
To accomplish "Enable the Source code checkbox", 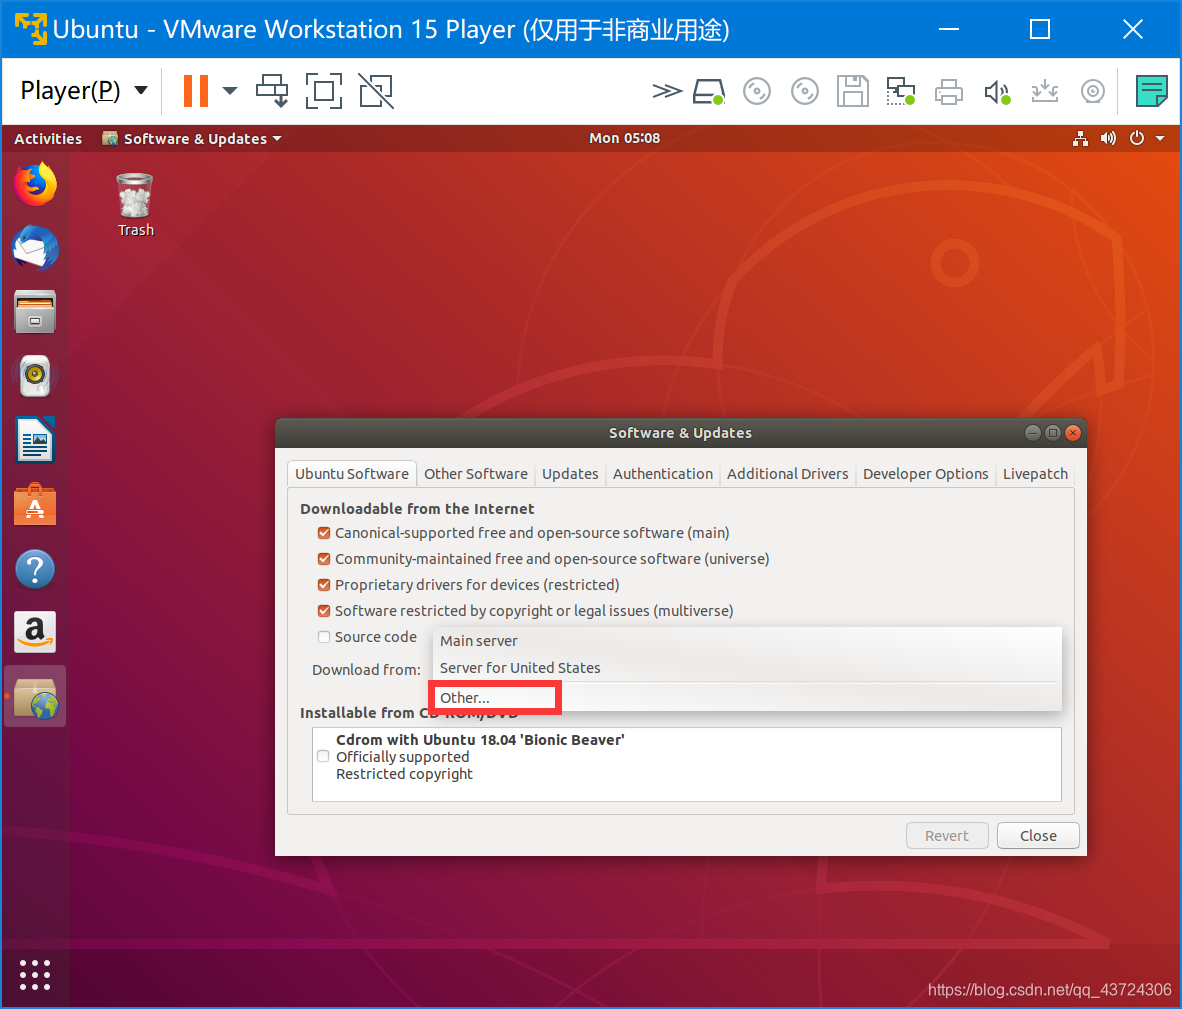I will pyautogui.click(x=324, y=637).
